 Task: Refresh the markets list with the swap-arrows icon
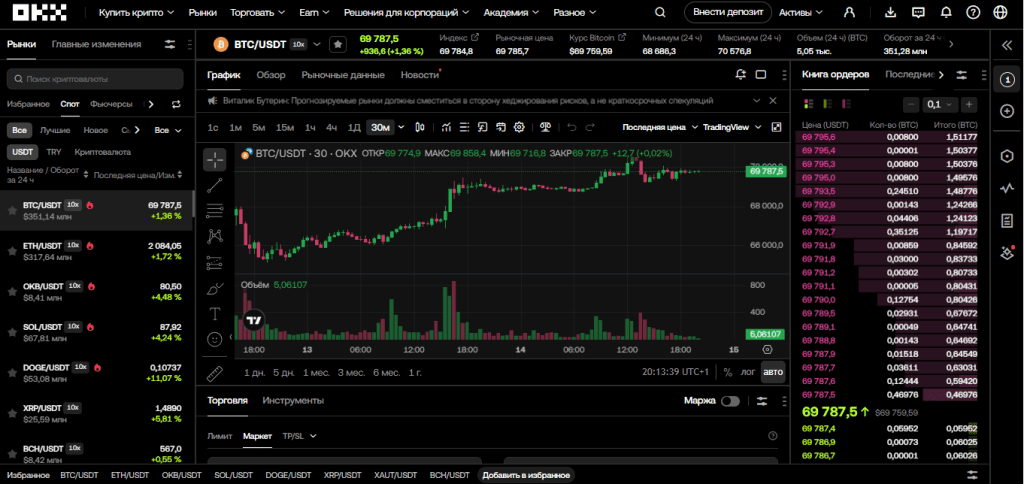pos(176,104)
